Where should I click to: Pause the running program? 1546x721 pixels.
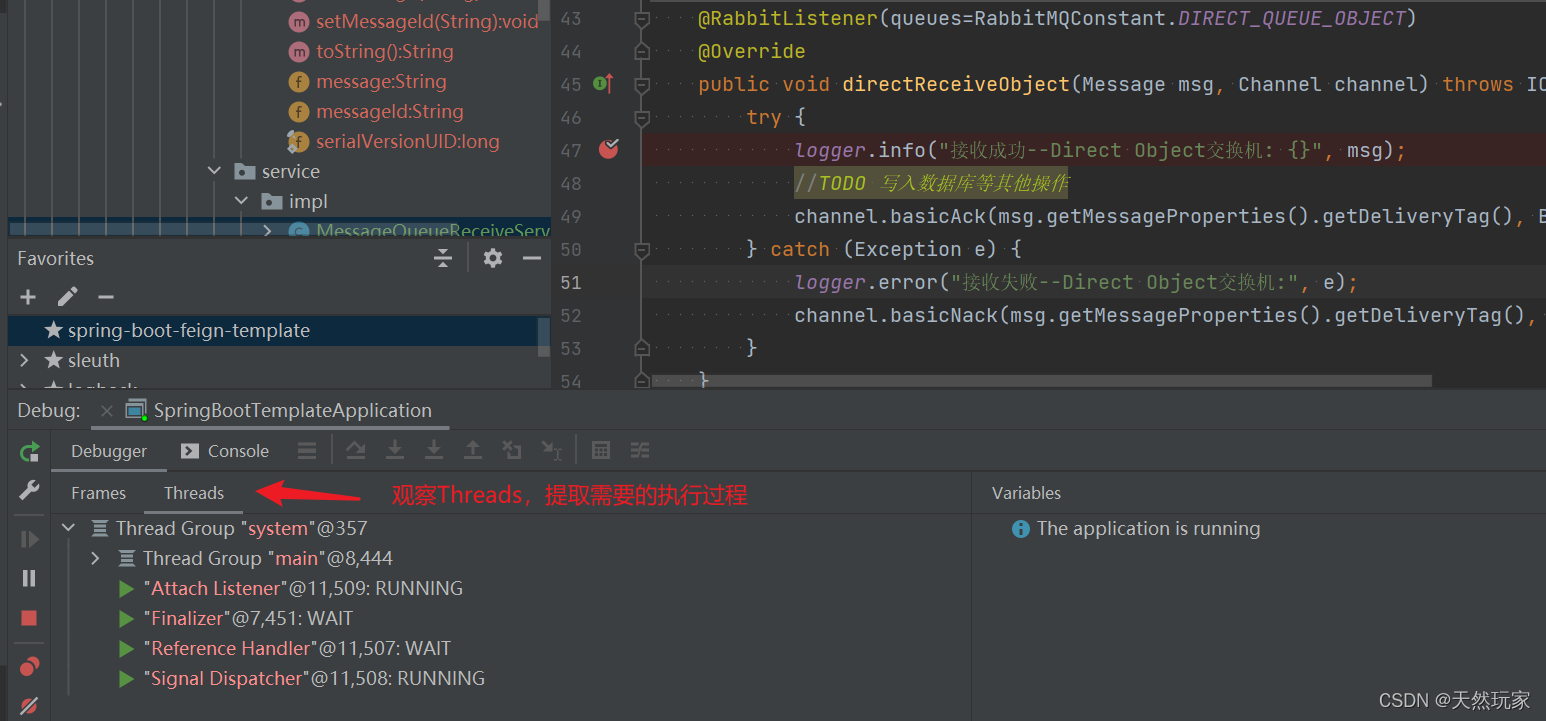29,578
